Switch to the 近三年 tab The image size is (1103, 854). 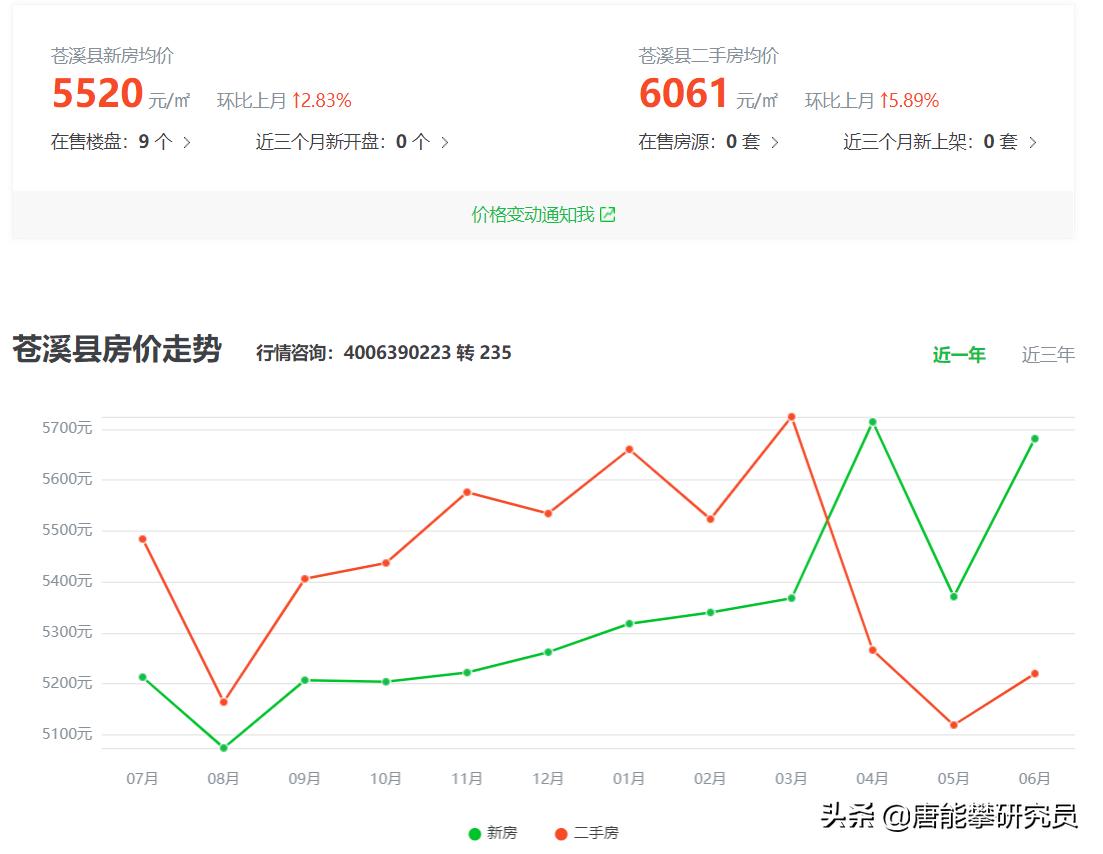click(1048, 355)
